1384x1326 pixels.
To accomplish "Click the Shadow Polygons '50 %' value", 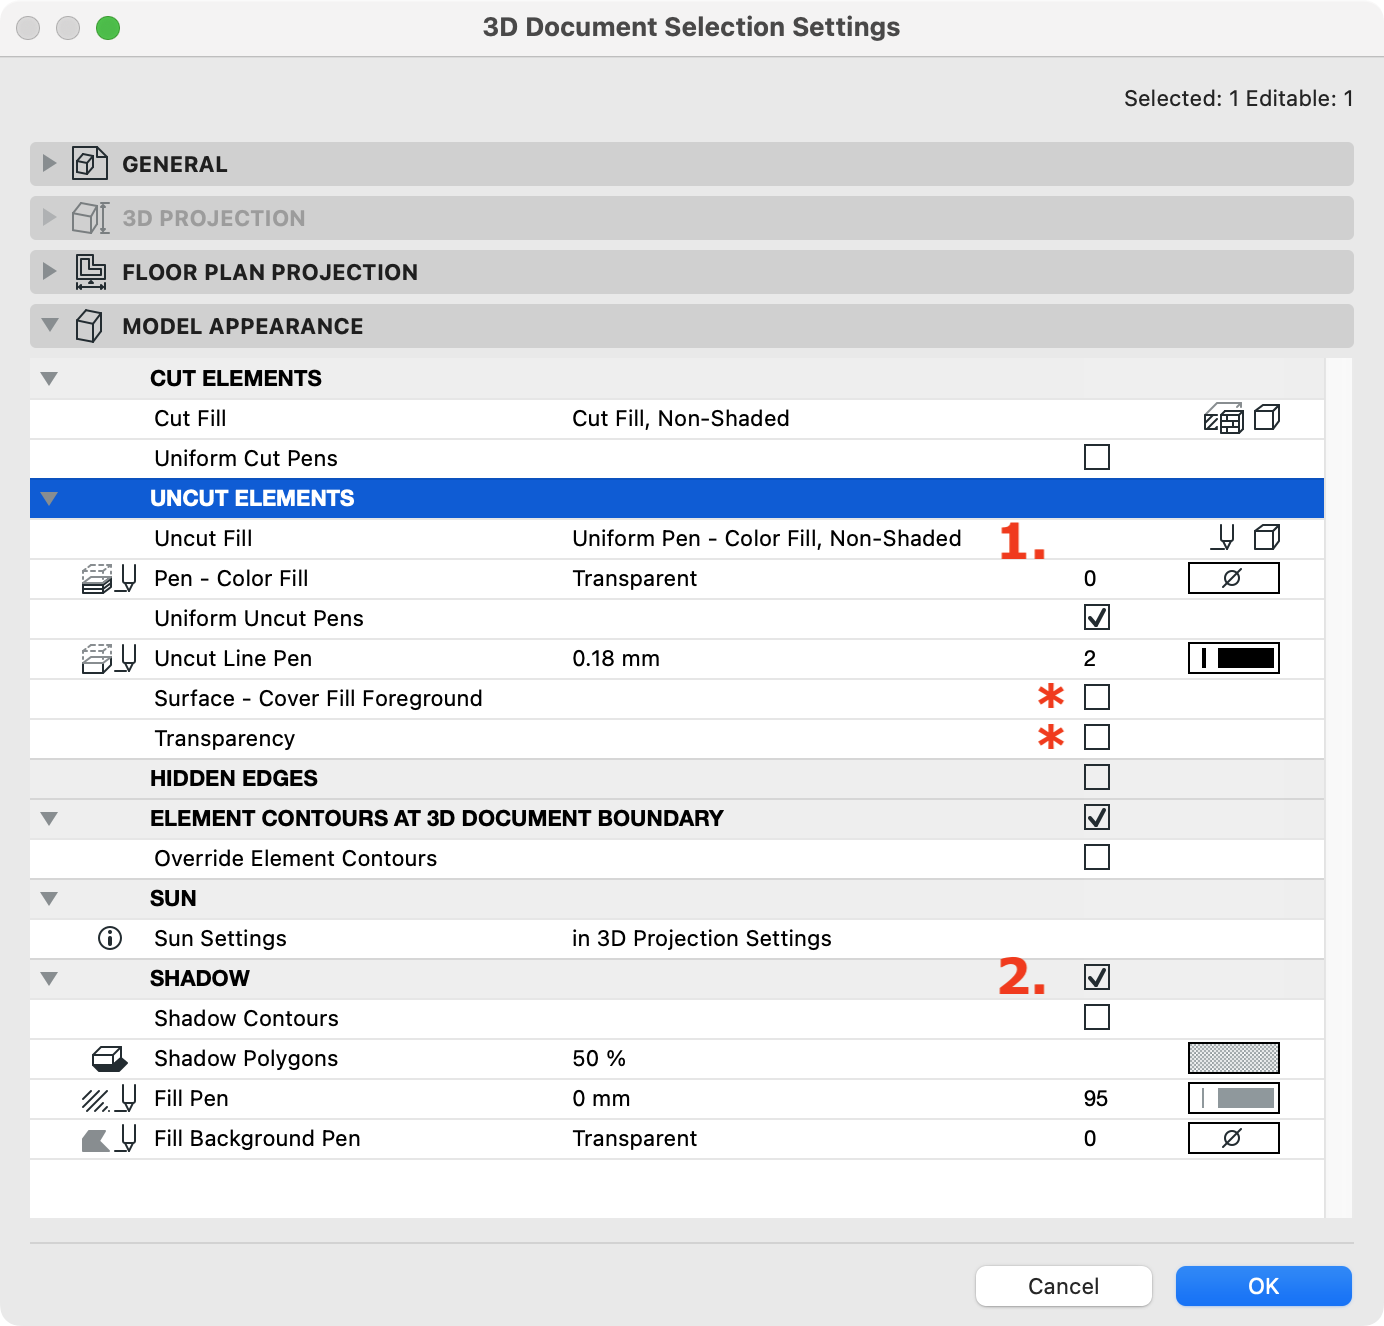I will (599, 1058).
